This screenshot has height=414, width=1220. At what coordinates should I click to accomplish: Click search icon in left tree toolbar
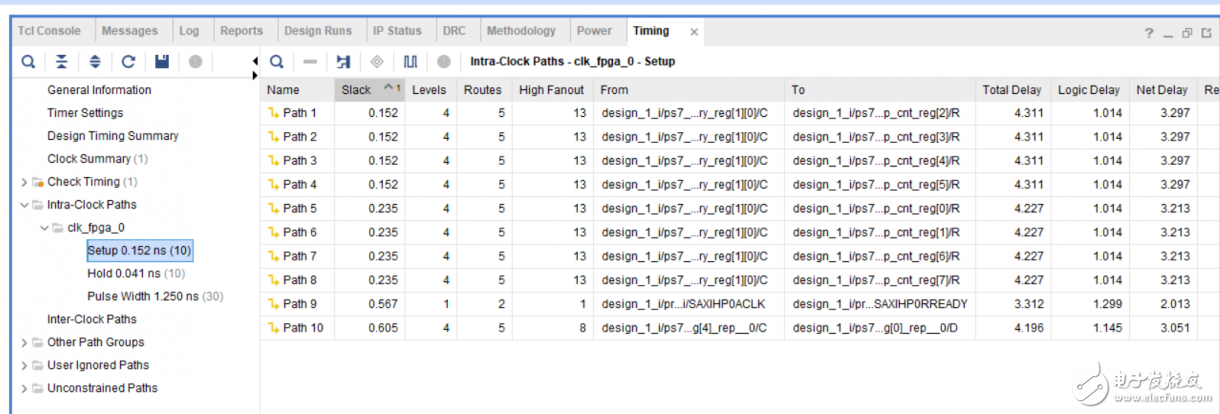coord(28,62)
